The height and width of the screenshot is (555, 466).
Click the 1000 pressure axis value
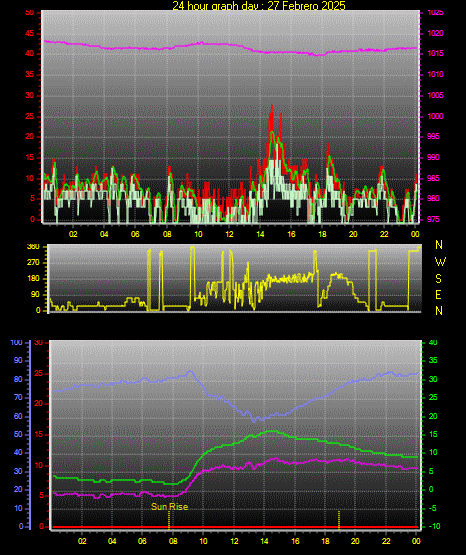point(435,116)
